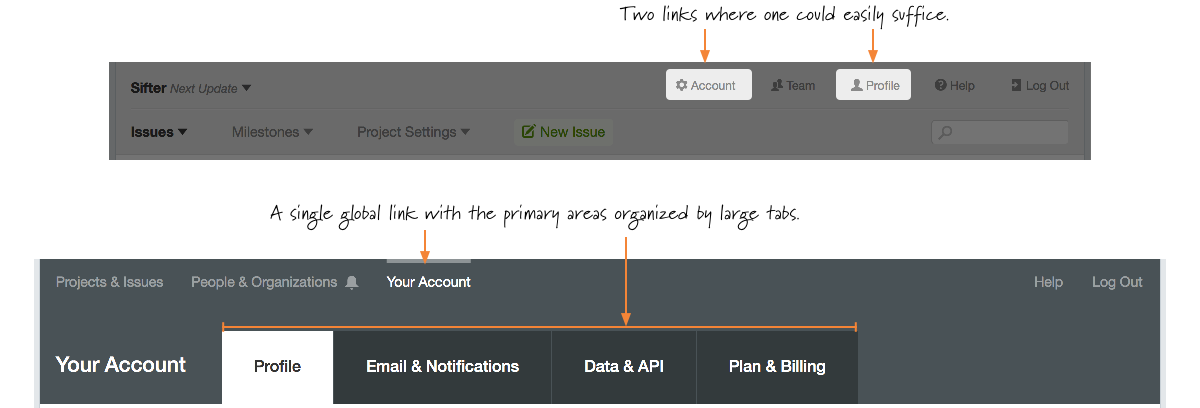Open the Project Settings dropdown

[413, 132]
